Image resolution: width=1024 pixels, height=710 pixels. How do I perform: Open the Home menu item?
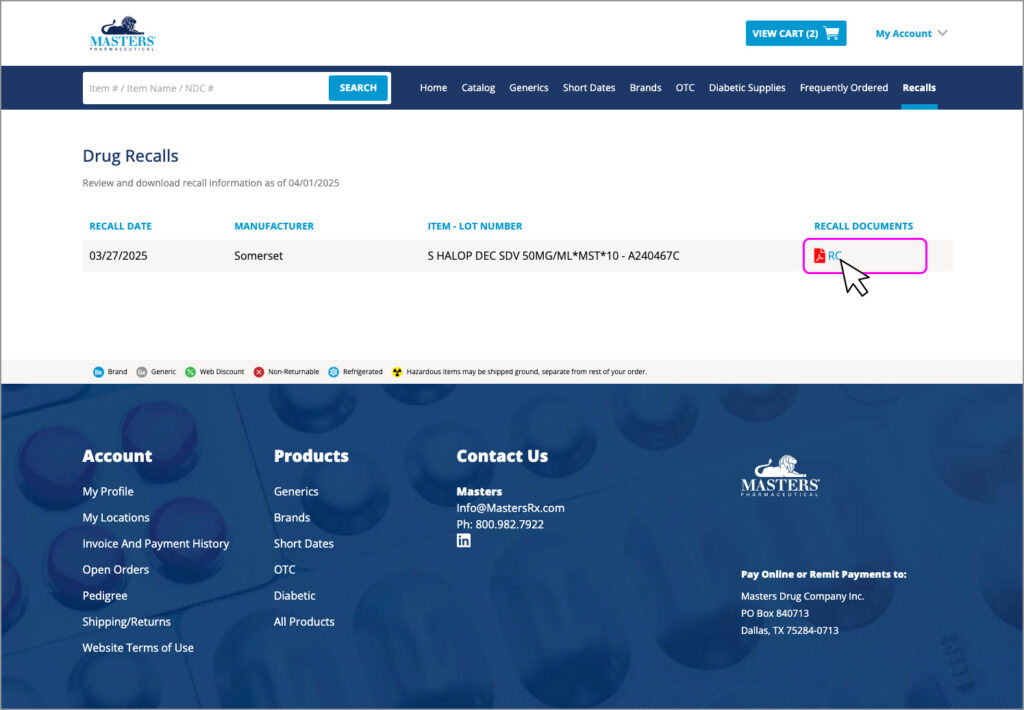coord(434,88)
